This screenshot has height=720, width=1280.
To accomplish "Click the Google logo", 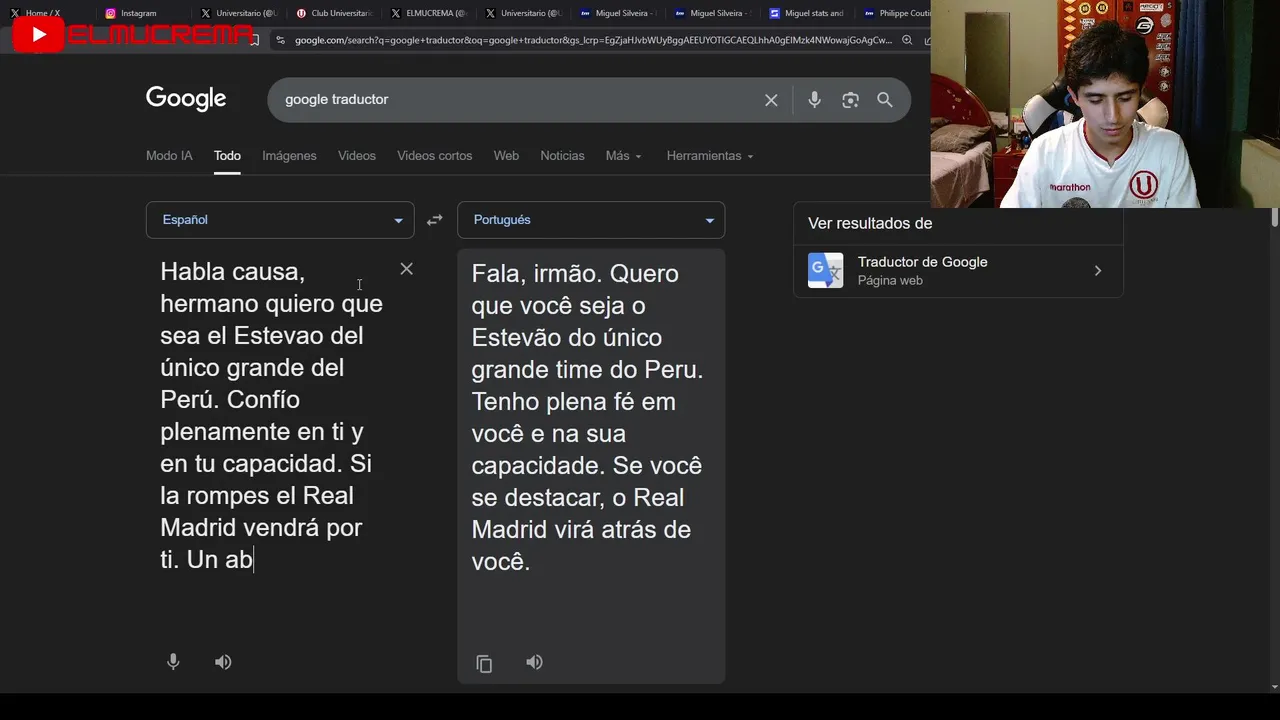I will click(x=186, y=98).
